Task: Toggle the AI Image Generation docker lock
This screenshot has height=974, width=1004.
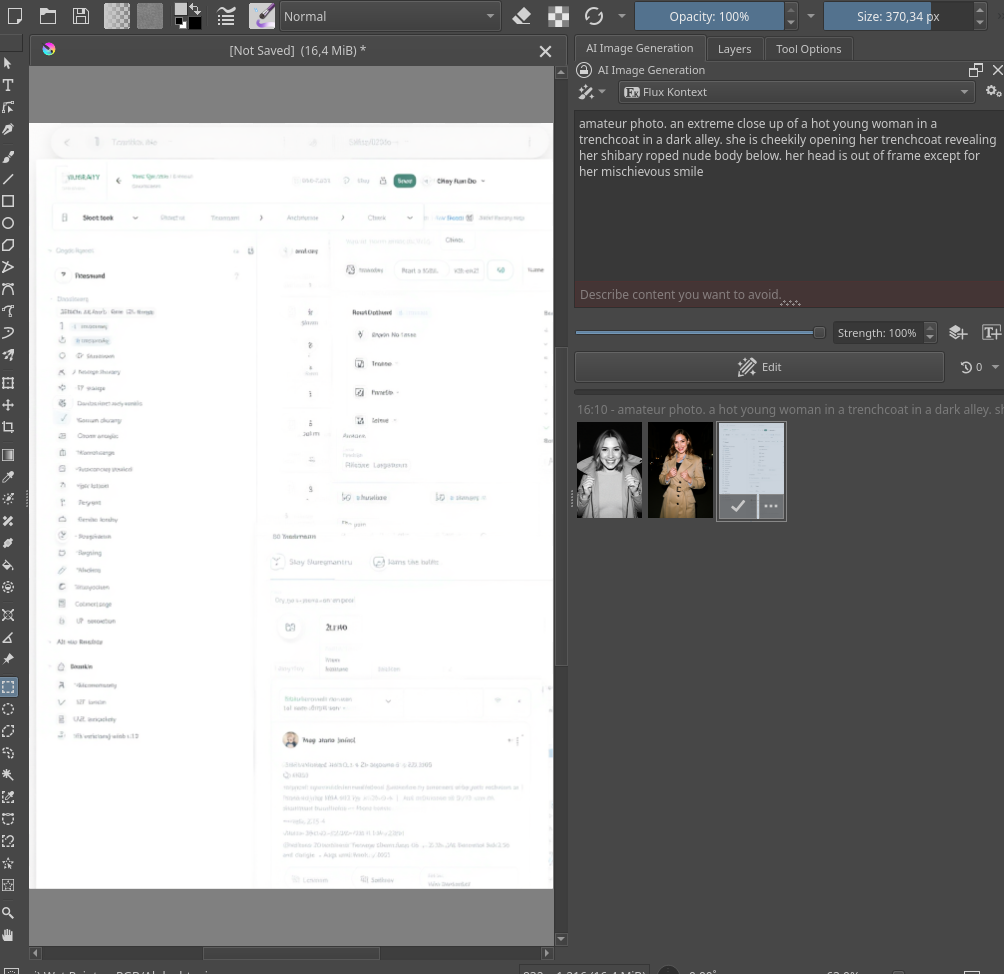Action: [x=584, y=70]
